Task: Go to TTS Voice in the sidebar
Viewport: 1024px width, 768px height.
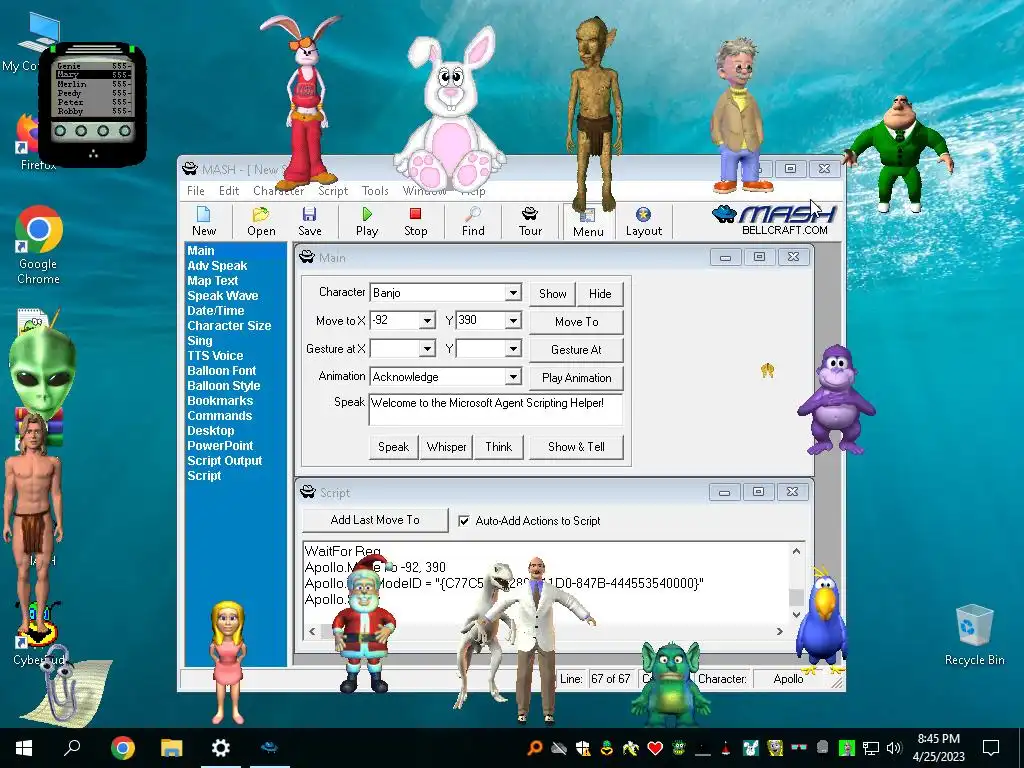Action: coord(215,356)
